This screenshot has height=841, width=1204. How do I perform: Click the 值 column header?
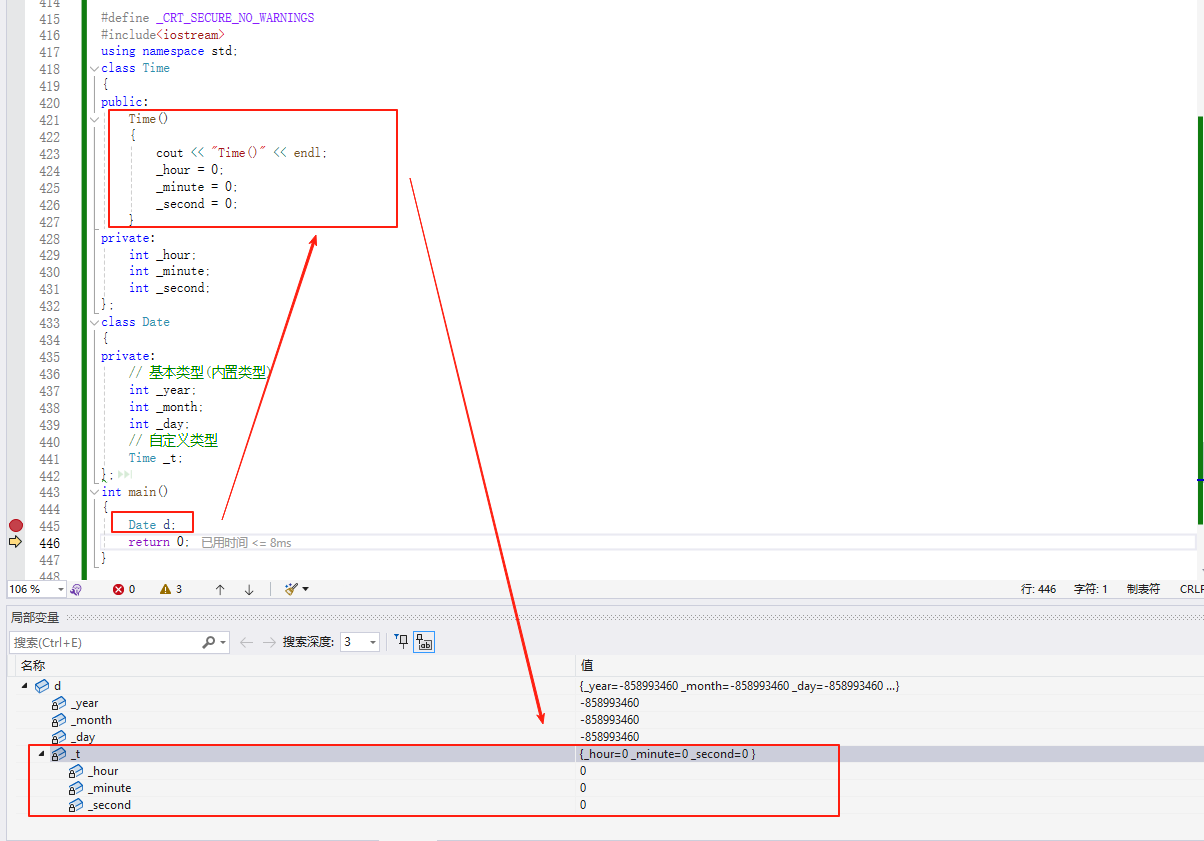[587, 665]
